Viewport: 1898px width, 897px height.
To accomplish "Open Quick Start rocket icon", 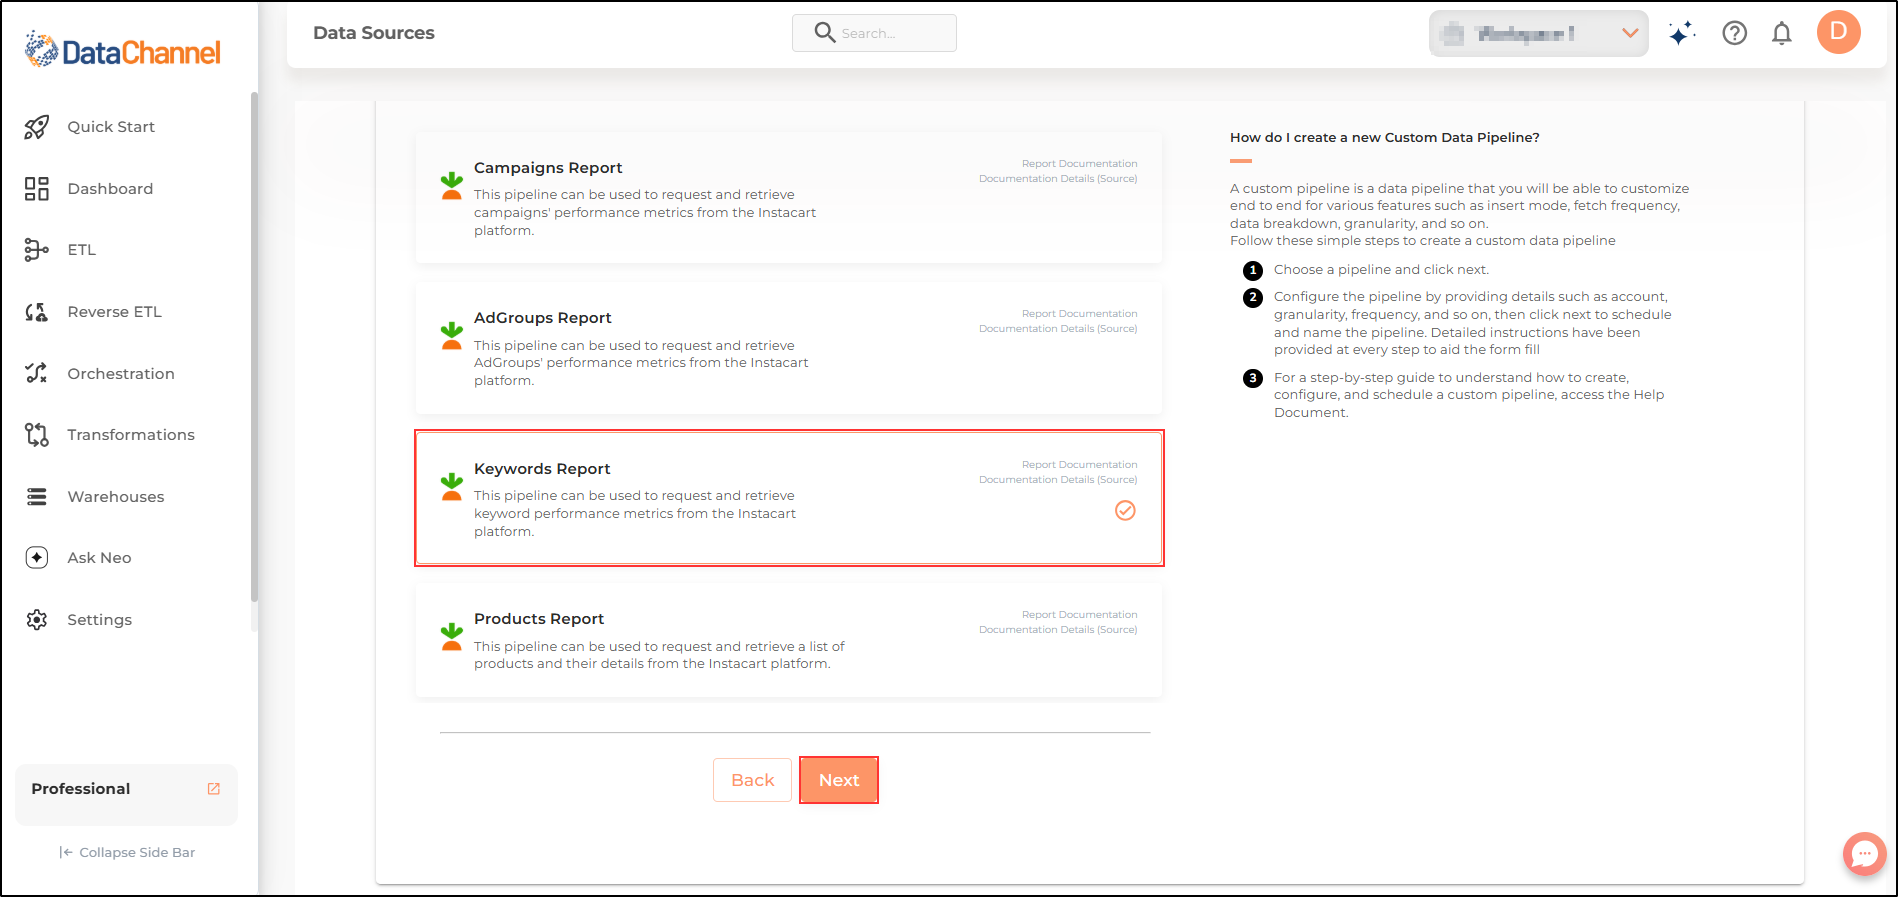I will coord(37,127).
